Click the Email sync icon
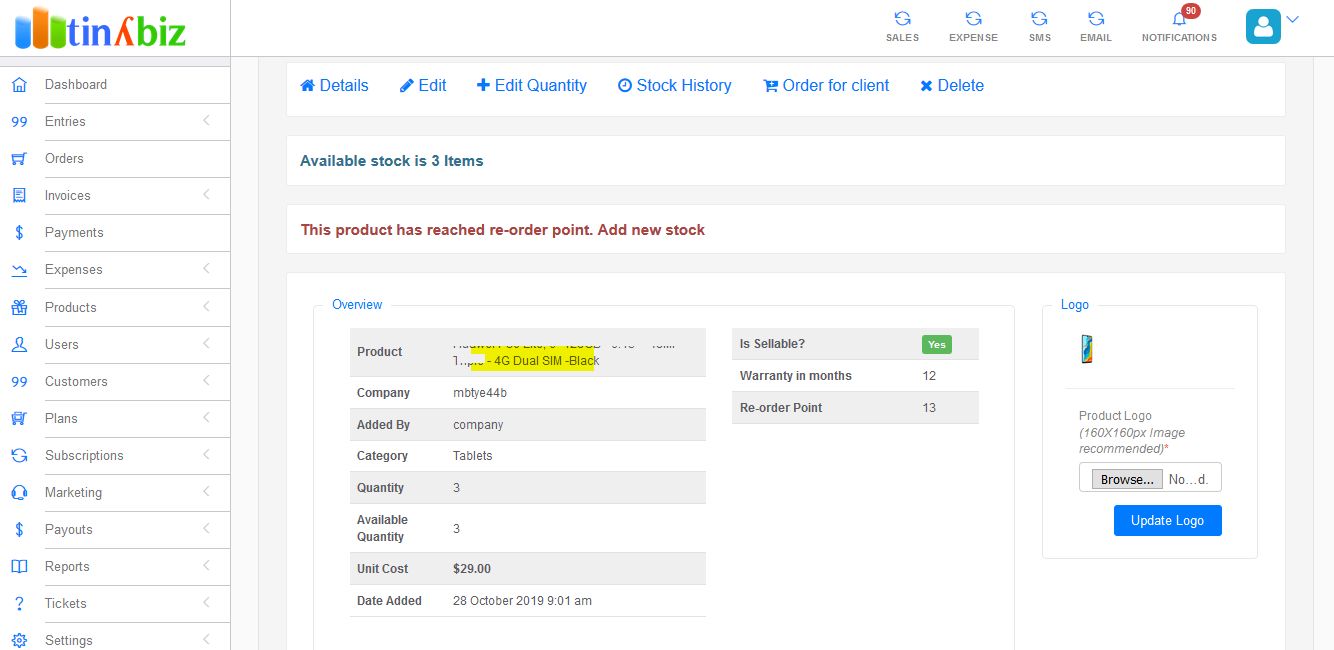The width and height of the screenshot is (1334, 650). (x=1096, y=18)
